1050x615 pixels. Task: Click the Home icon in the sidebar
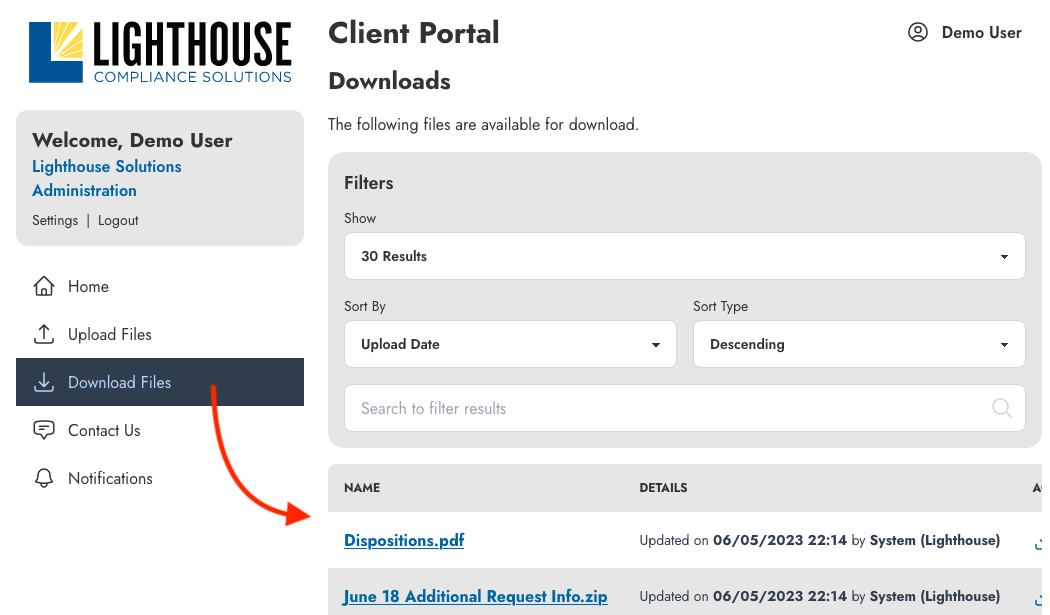44,286
